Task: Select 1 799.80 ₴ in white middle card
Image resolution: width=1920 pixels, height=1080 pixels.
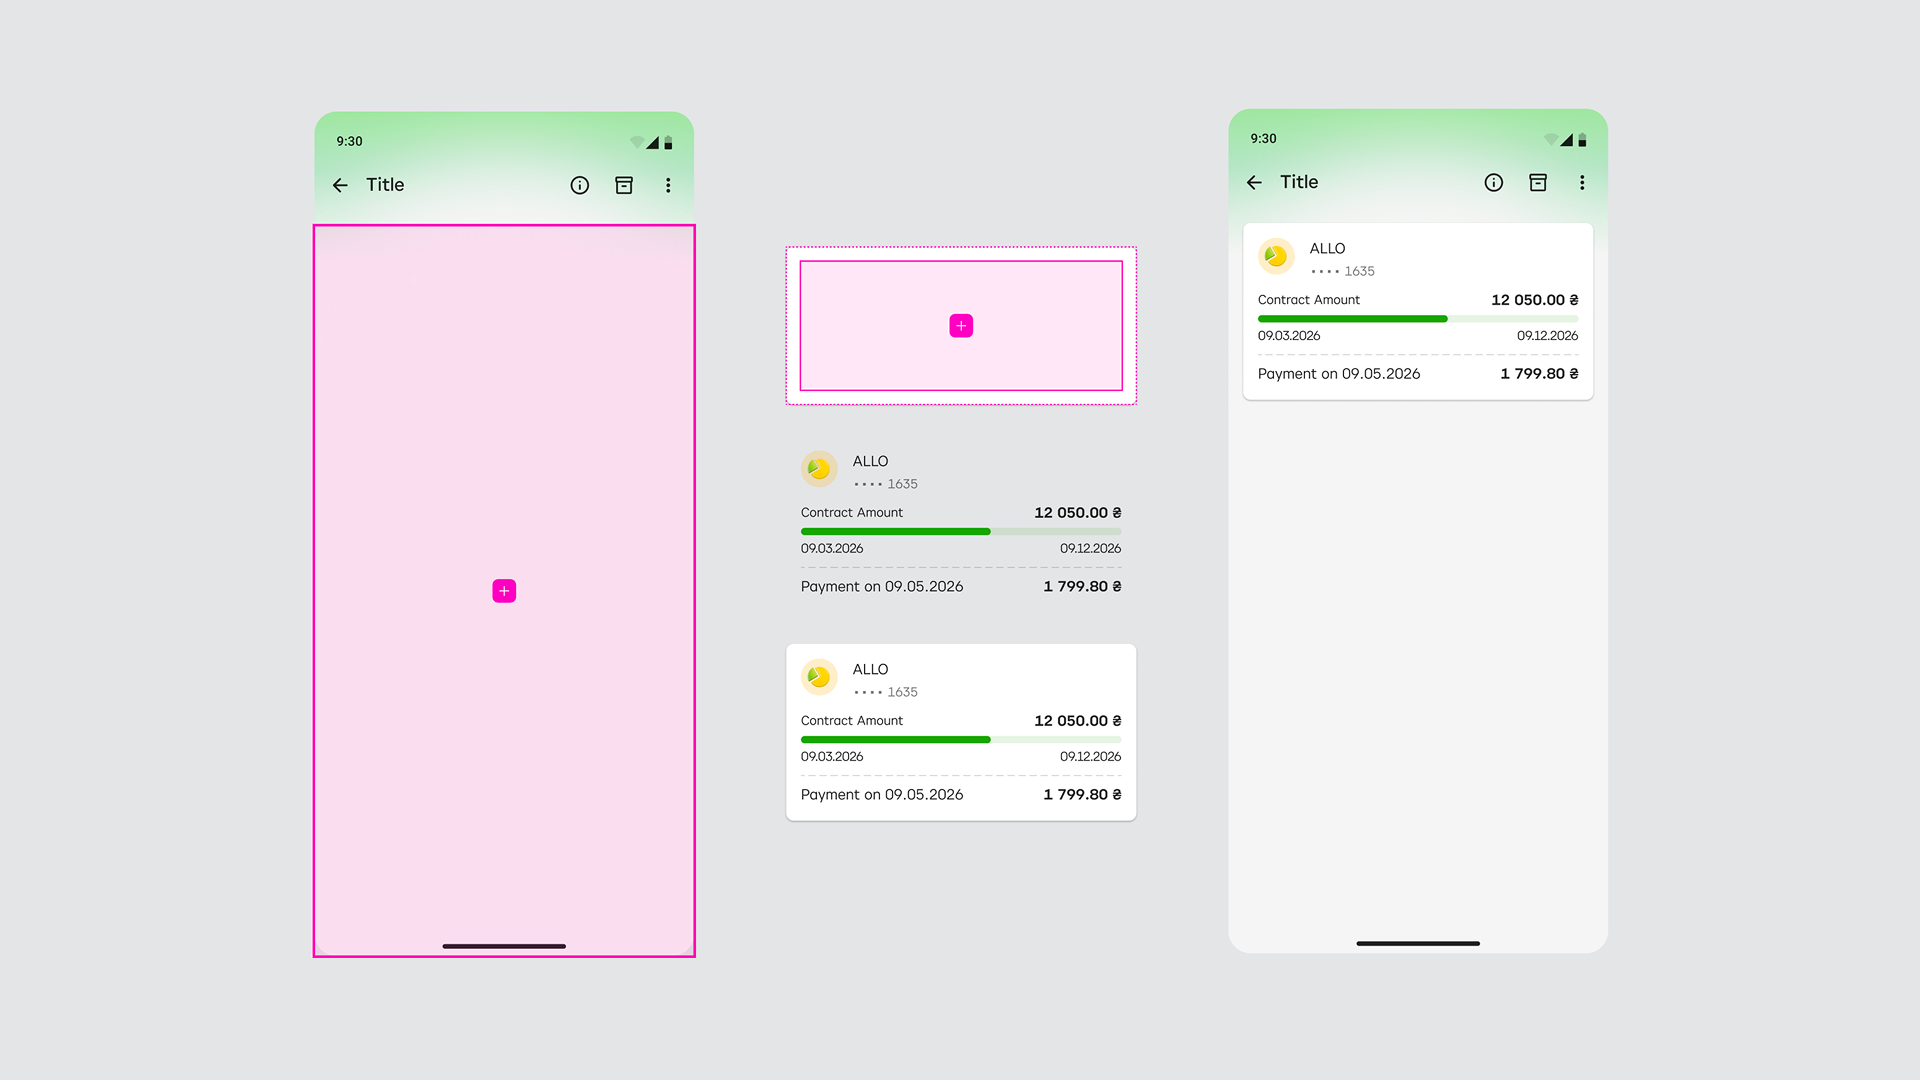Action: [x=1082, y=795]
